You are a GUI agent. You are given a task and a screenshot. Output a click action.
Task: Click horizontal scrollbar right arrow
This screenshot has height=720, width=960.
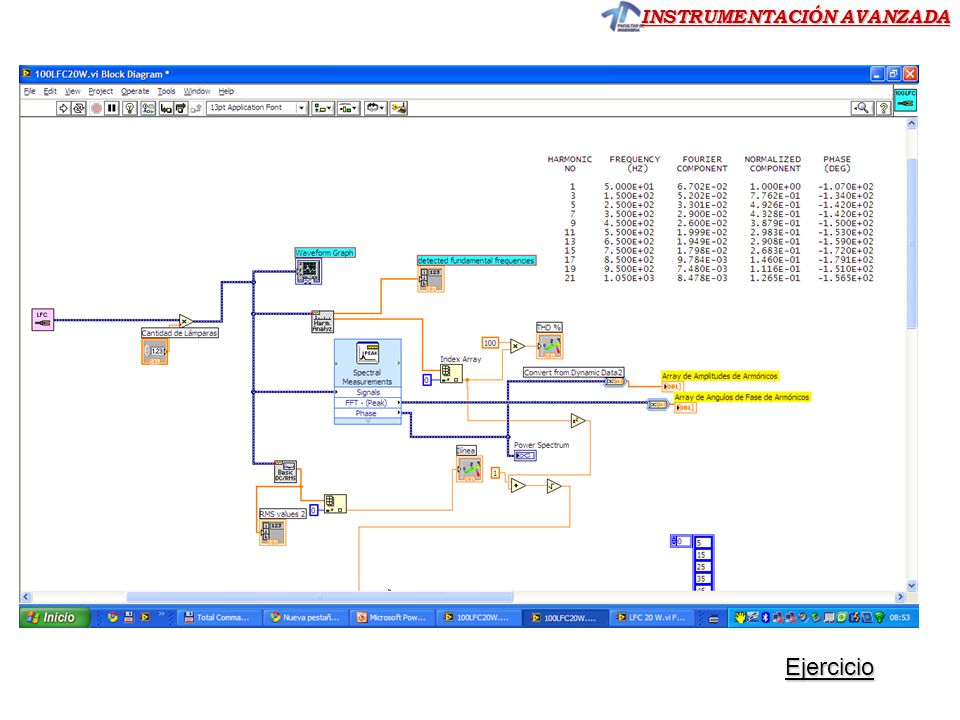click(900, 596)
